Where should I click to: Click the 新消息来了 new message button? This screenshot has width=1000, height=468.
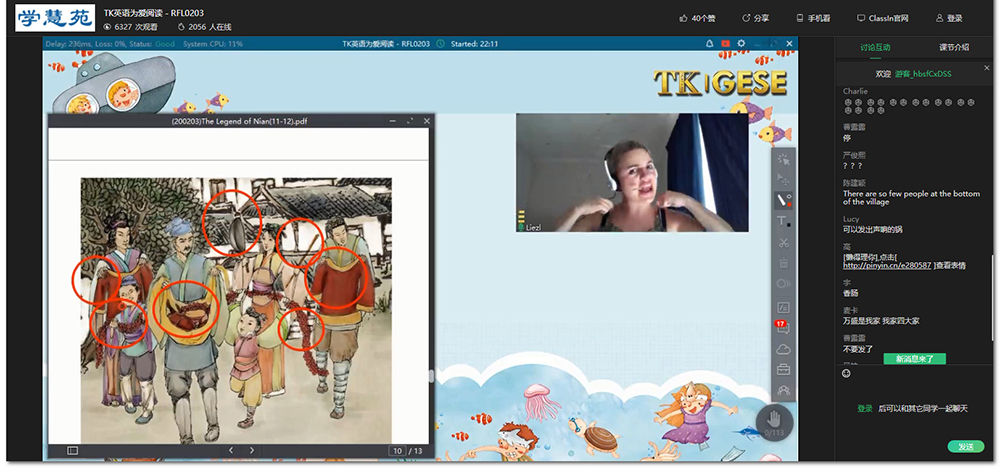915,359
